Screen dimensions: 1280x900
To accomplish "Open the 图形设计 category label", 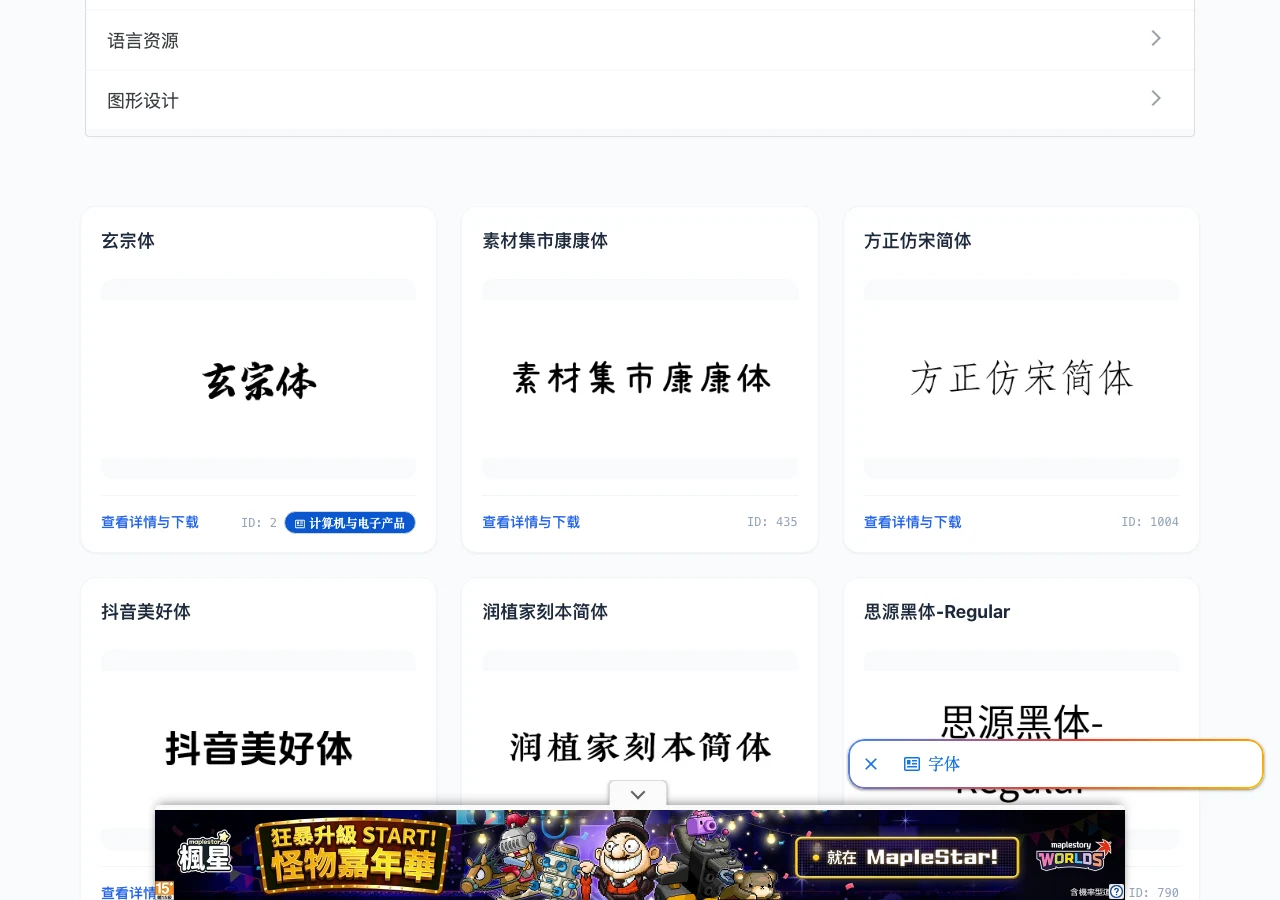I will point(143,101).
